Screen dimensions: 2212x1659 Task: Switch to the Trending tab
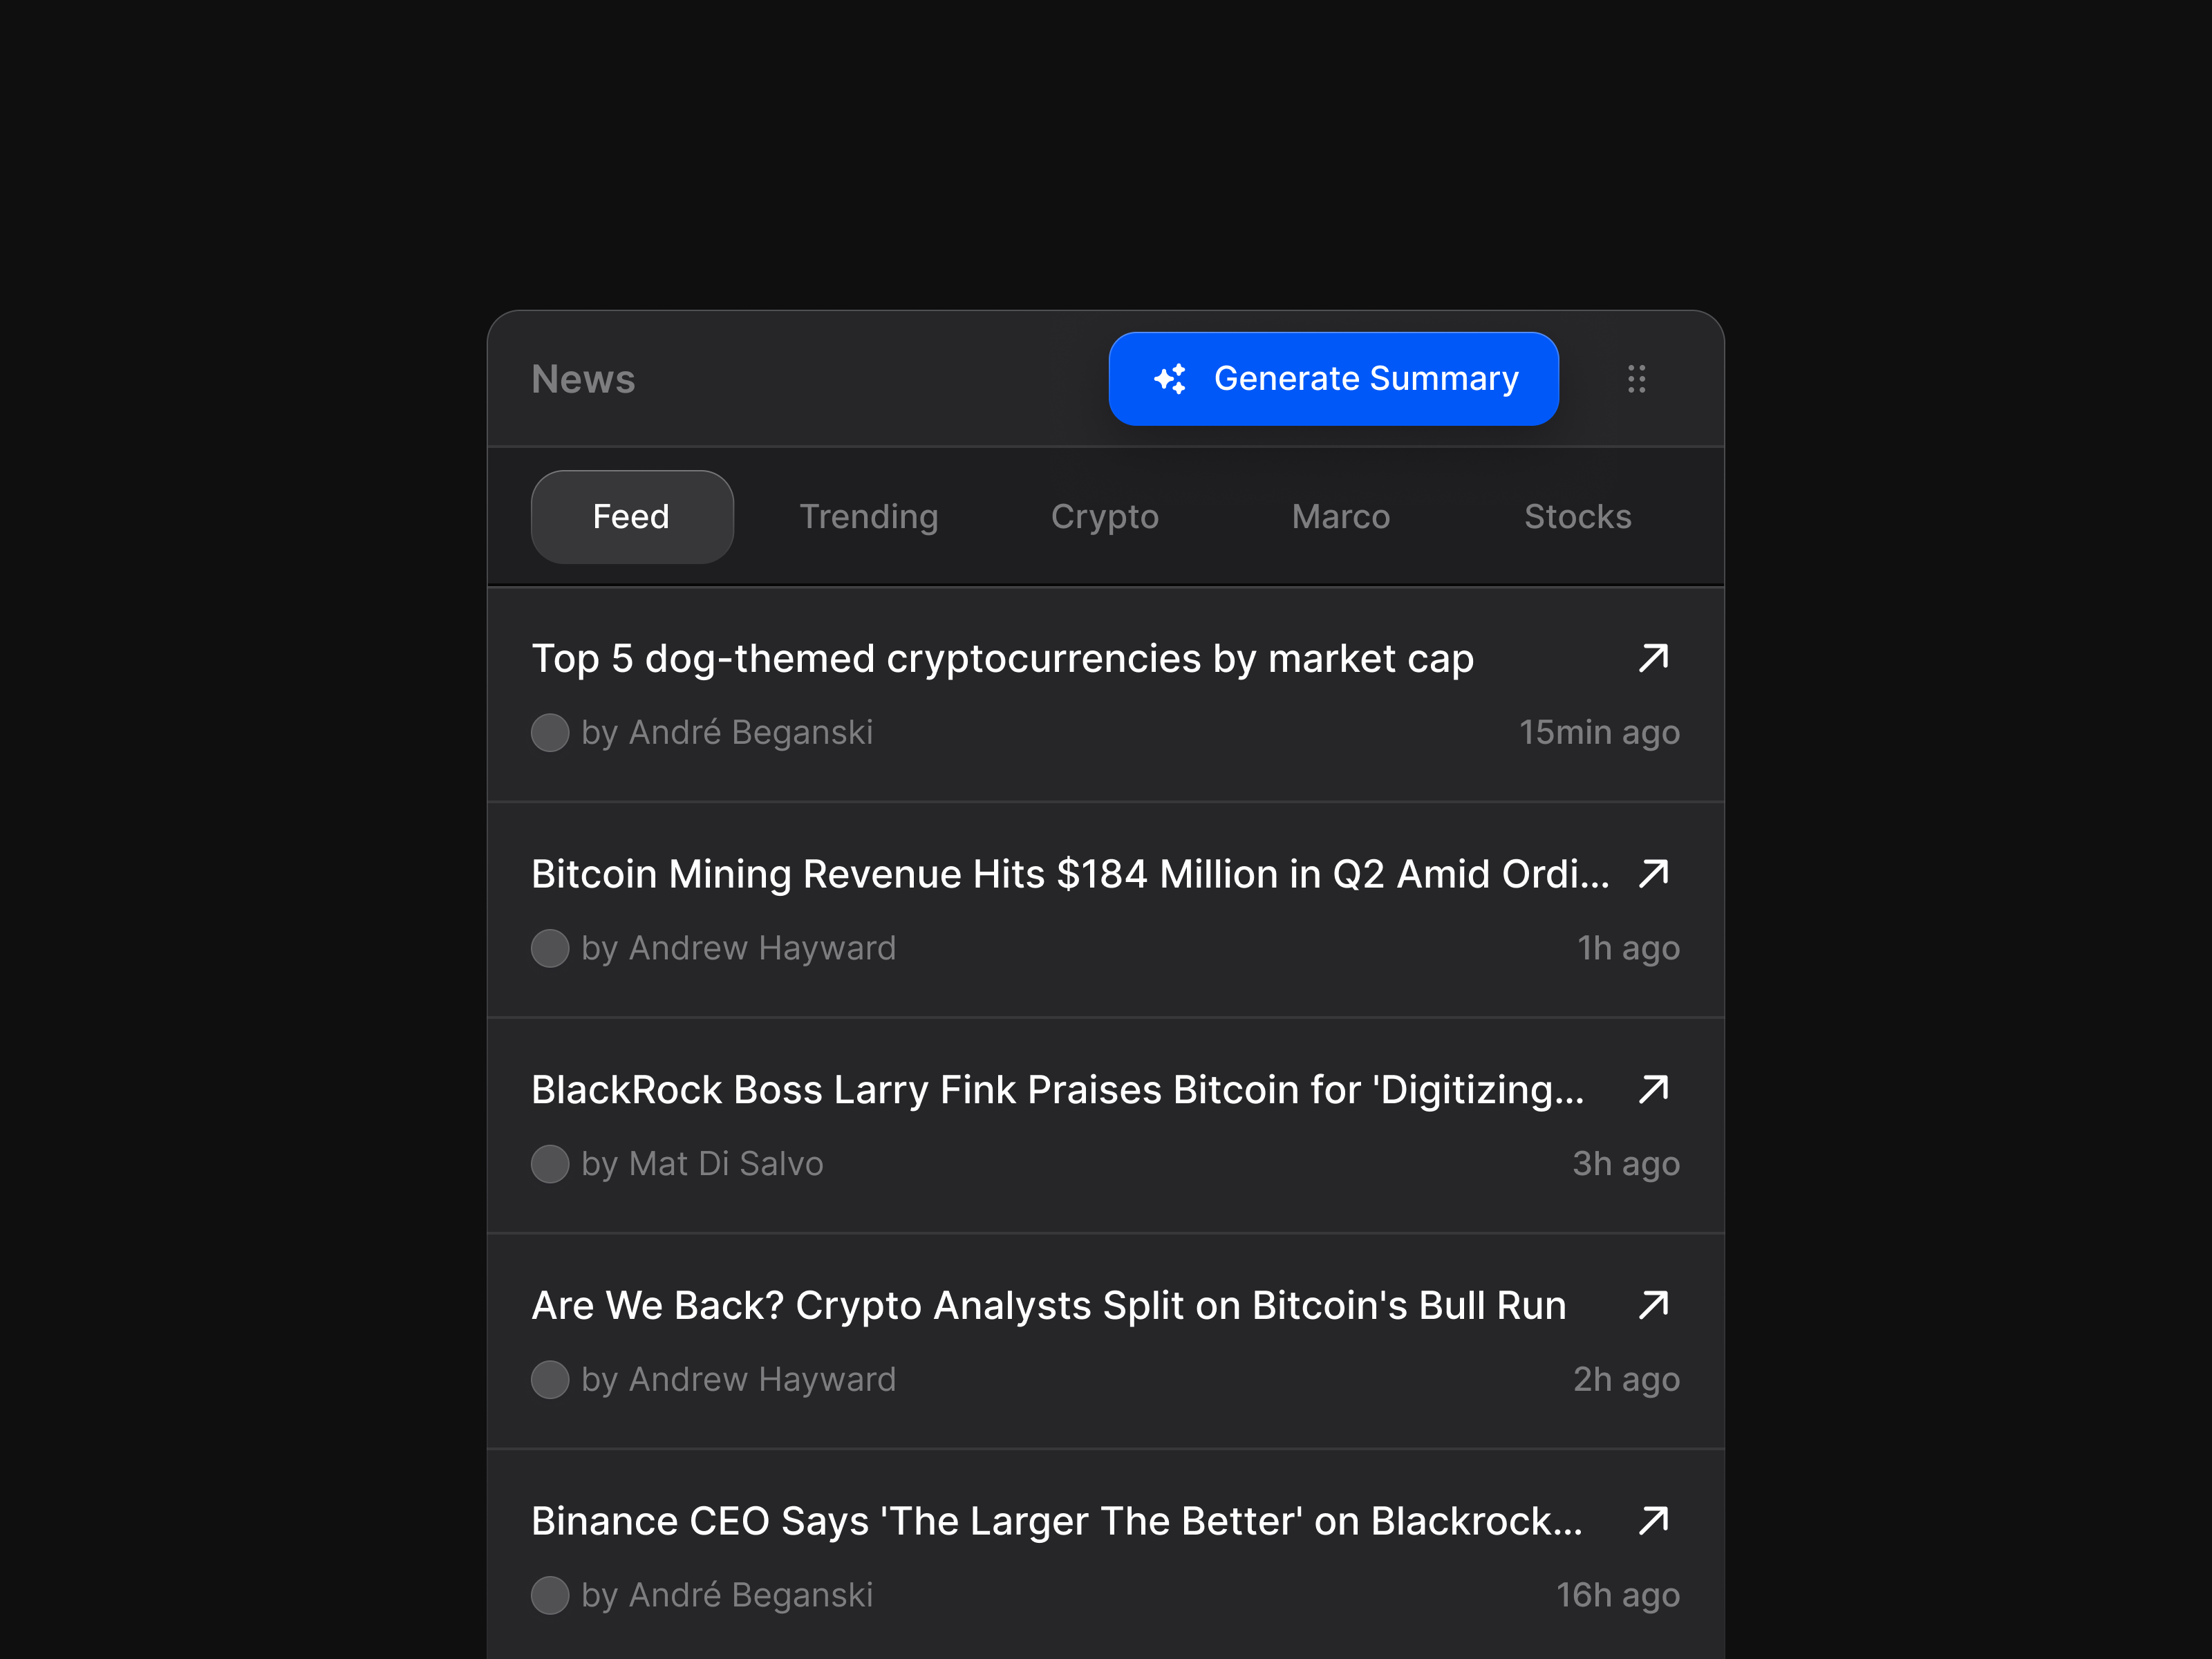868,516
